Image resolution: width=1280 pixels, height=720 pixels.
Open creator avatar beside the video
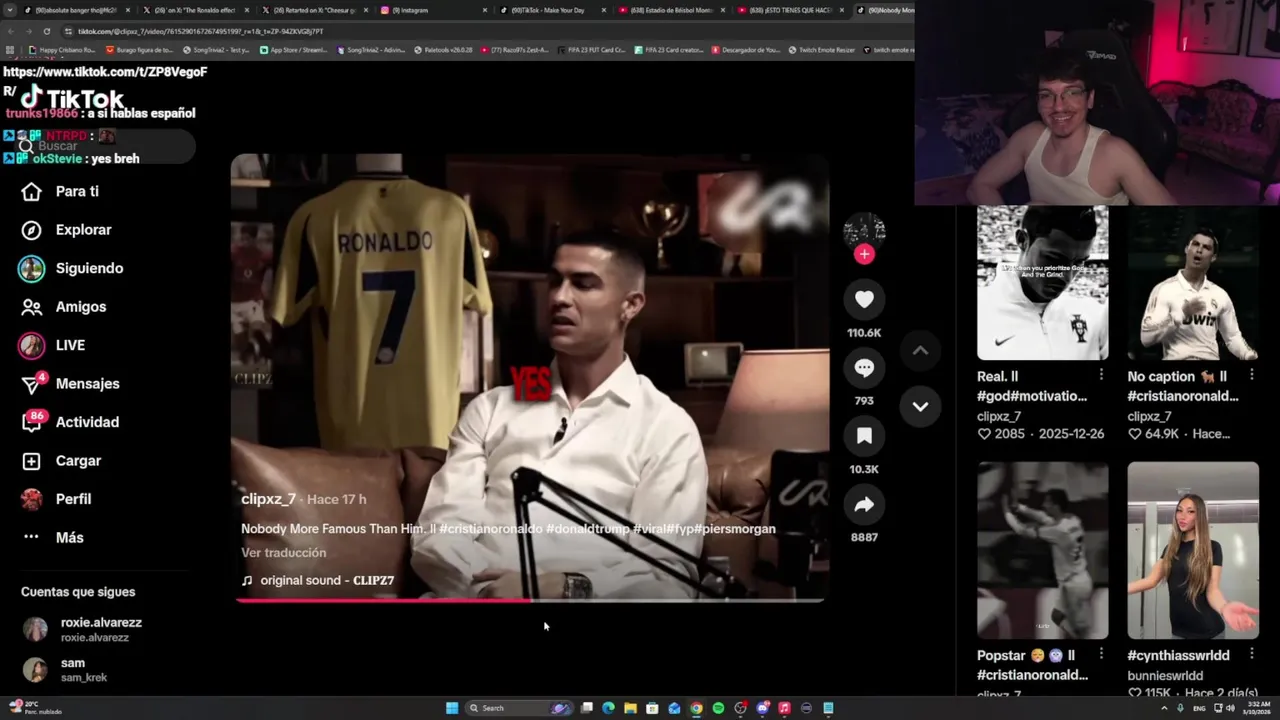pyautogui.click(x=864, y=229)
